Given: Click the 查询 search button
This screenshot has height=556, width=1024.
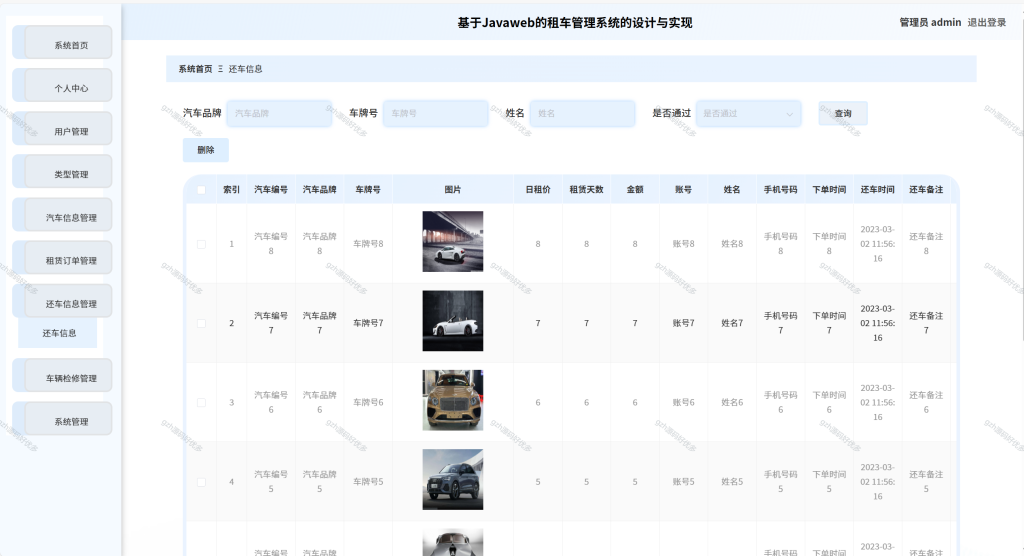Looking at the screenshot, I should (843, 113).
